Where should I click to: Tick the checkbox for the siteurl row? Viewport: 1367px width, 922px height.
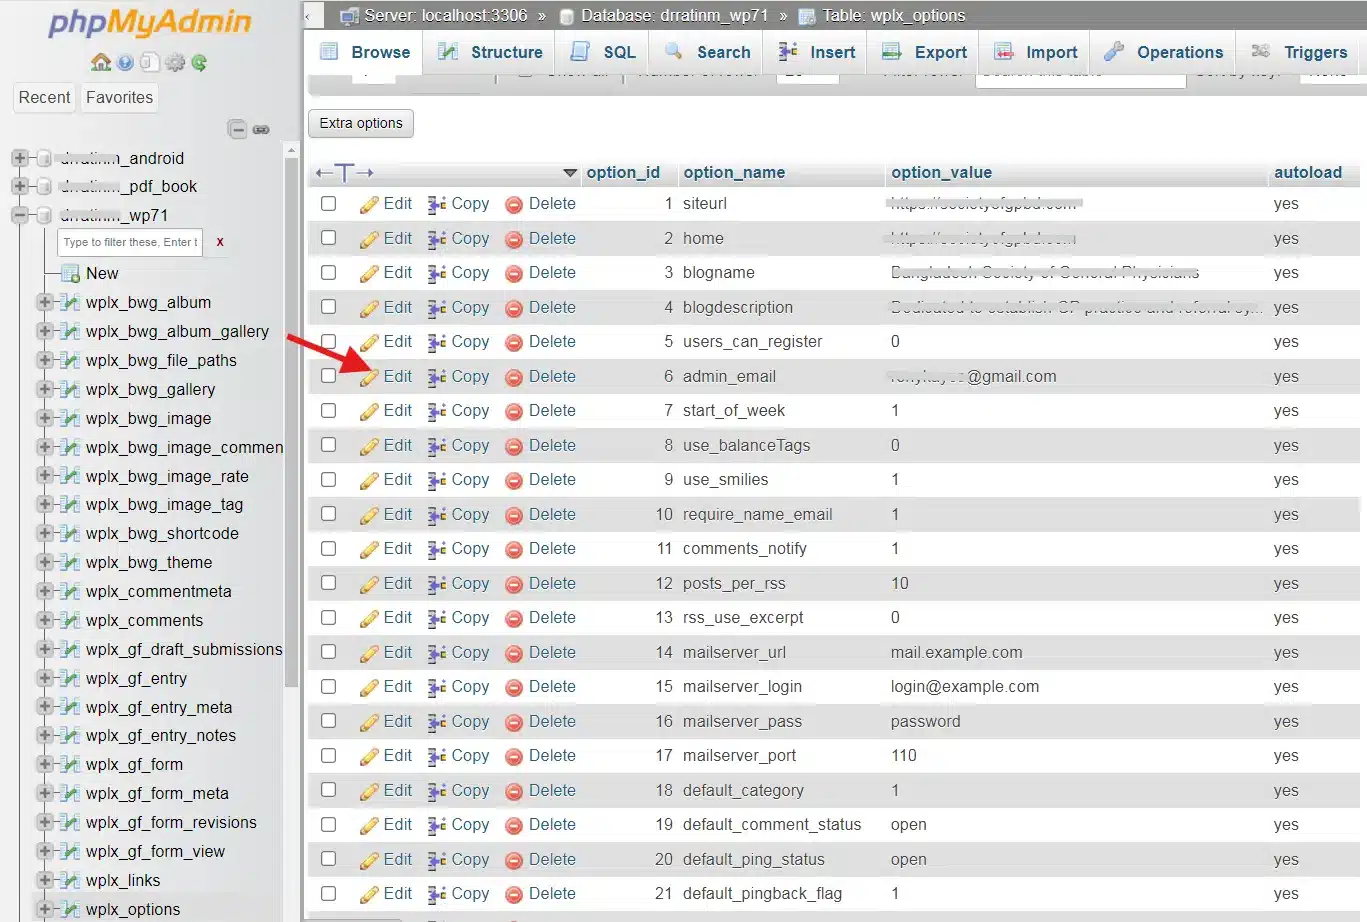pos(329,204)
